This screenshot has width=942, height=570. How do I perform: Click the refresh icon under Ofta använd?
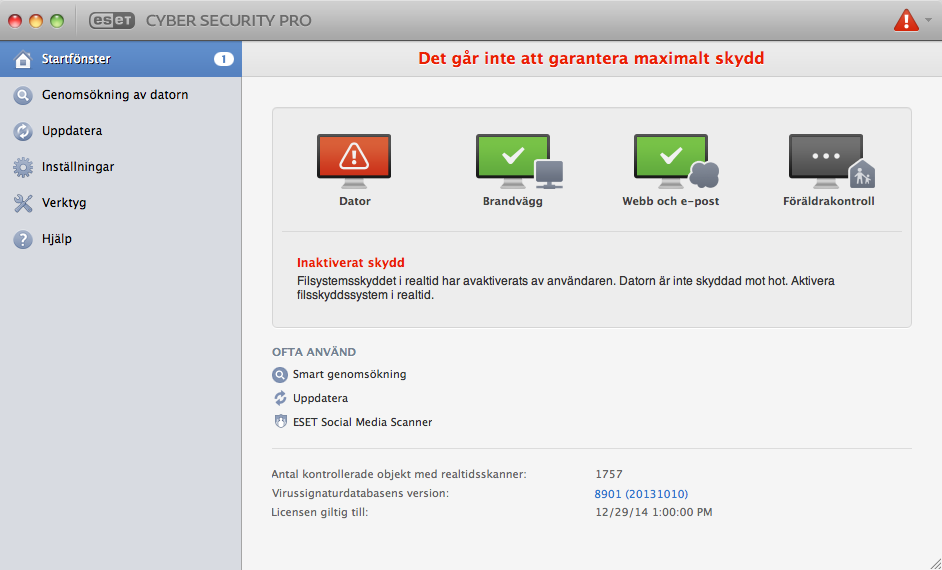pyautogui.click(x=280, y=398)
